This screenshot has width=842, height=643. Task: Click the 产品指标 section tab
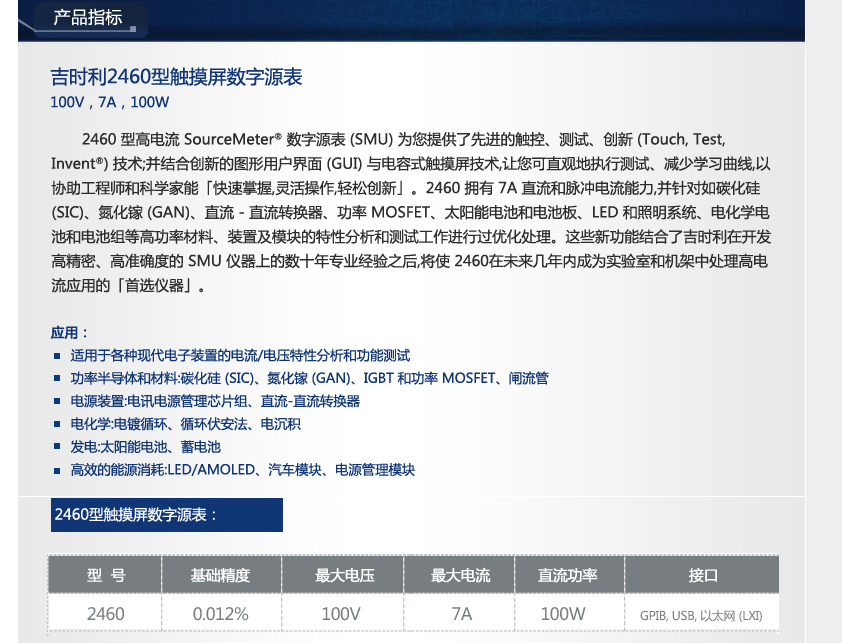pyautogui.click(x=88, y=18)
